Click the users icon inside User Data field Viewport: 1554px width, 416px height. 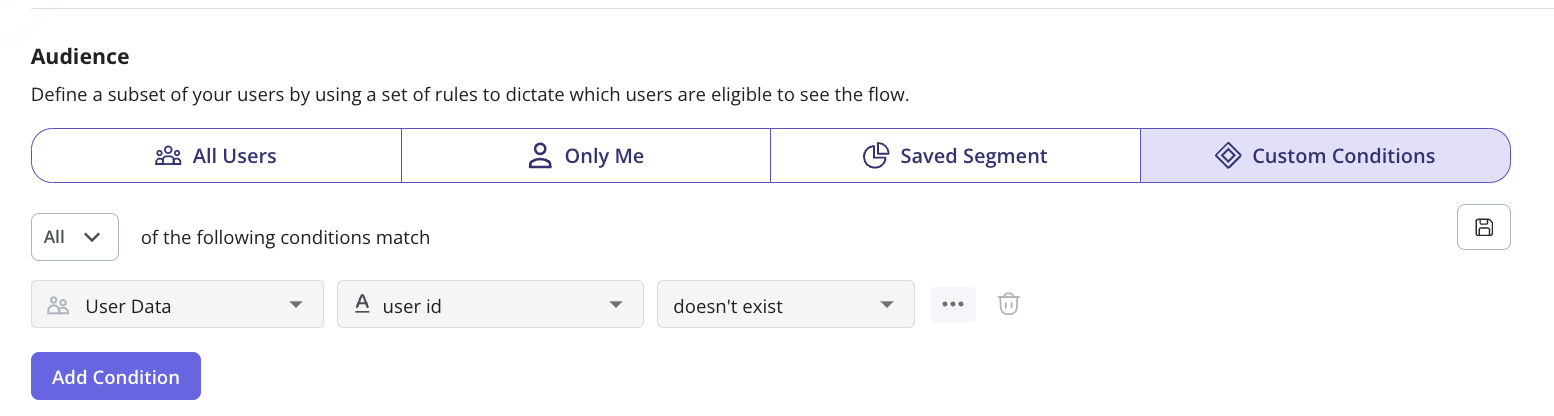tap(58, 306)
